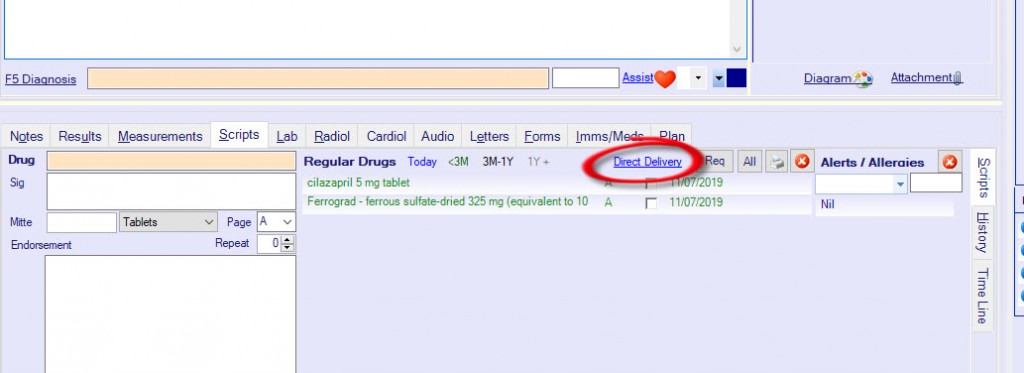This screenshot has height=373, width=1024.
Task: Open the Imms/Meds tab
Action: coord(609,137)
